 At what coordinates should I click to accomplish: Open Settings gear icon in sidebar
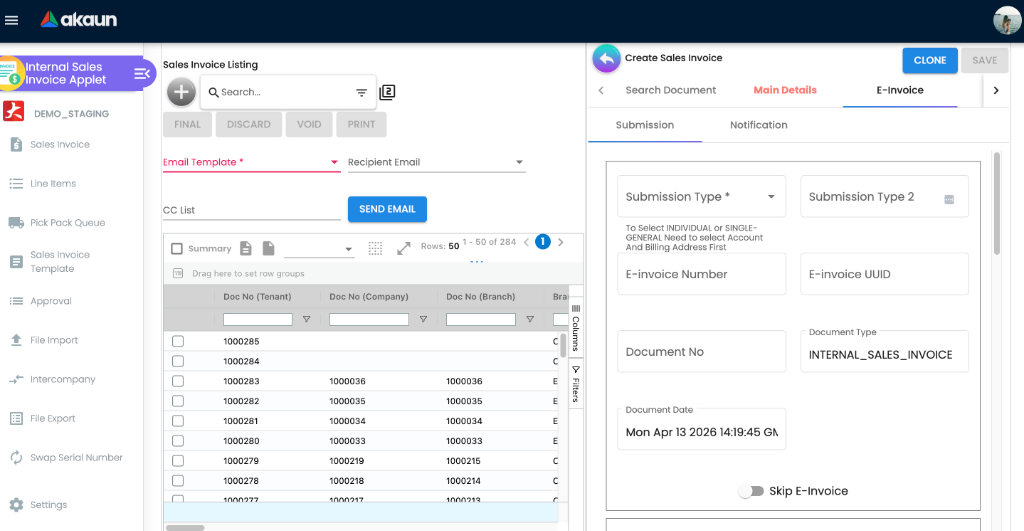point(16,505)
